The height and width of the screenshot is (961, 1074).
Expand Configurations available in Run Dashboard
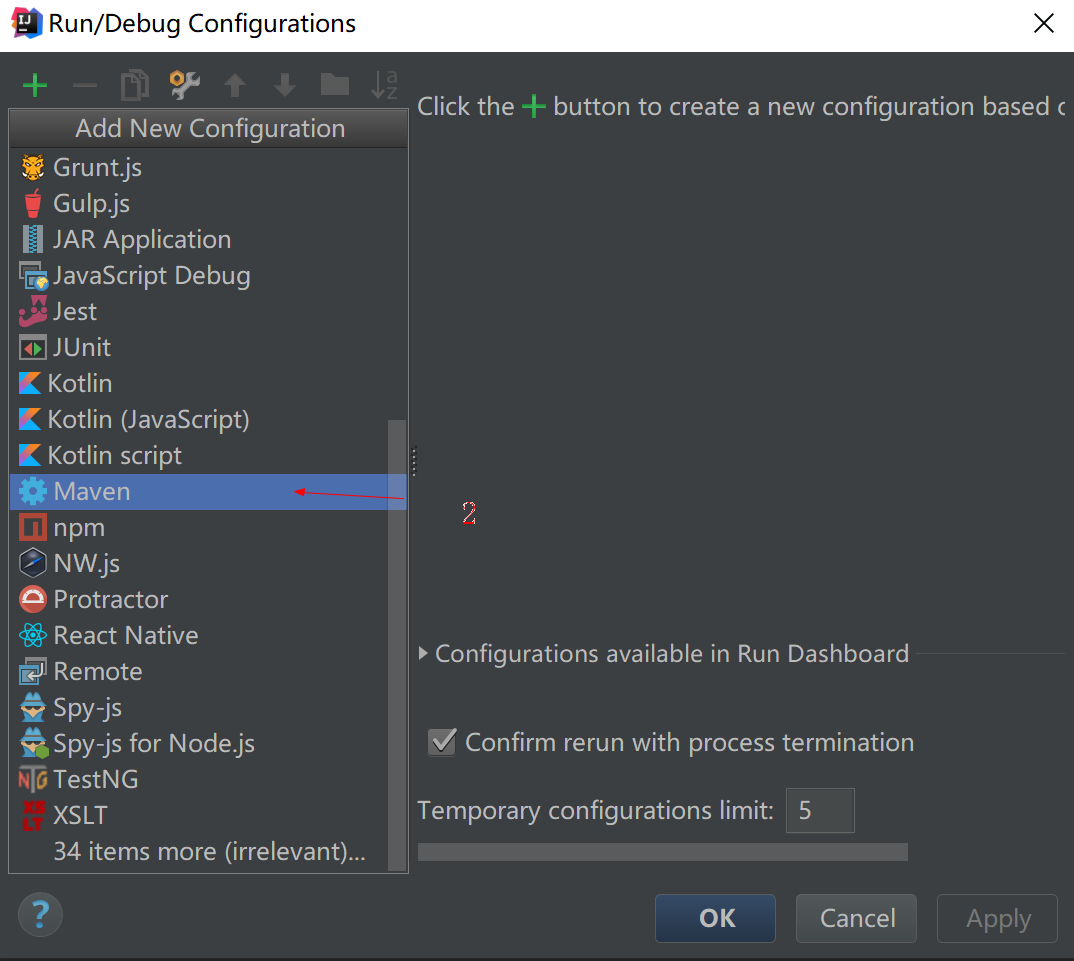423,653
